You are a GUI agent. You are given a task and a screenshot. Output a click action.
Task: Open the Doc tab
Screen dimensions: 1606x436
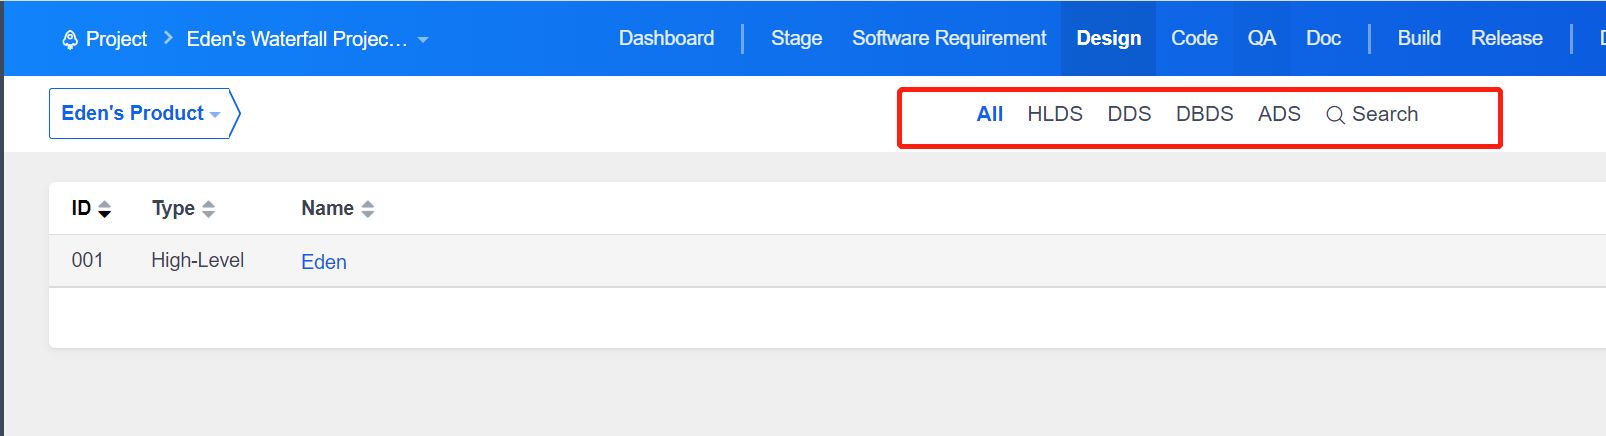pyautogui.click(x=1323, y=38)
